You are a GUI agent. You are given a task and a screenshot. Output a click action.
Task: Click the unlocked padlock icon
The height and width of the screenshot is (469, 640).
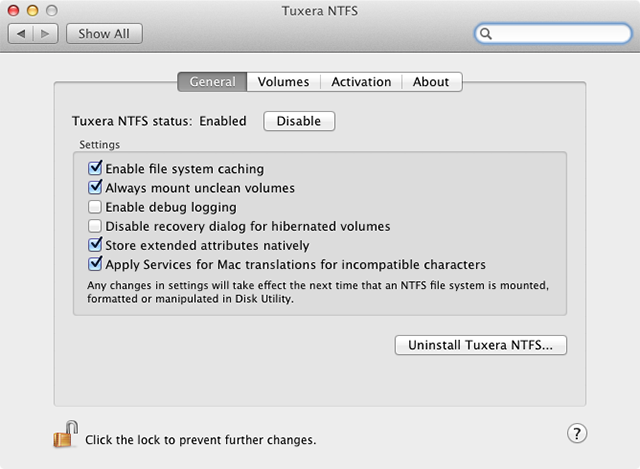[65, 434]
